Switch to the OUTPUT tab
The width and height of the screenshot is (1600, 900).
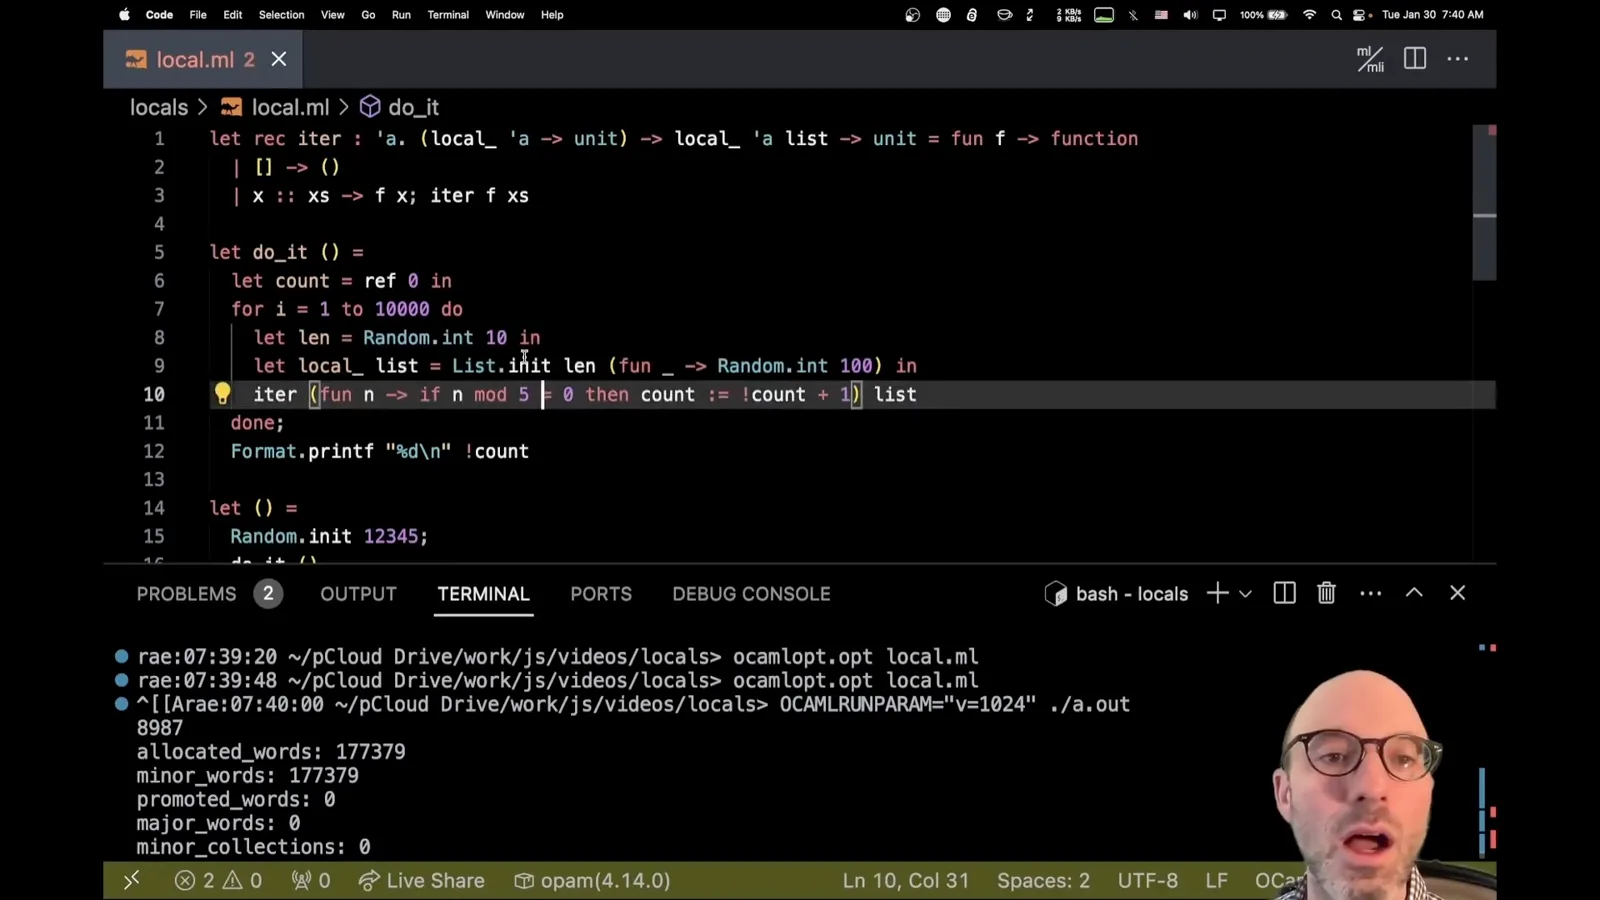(x=358, y=594)
